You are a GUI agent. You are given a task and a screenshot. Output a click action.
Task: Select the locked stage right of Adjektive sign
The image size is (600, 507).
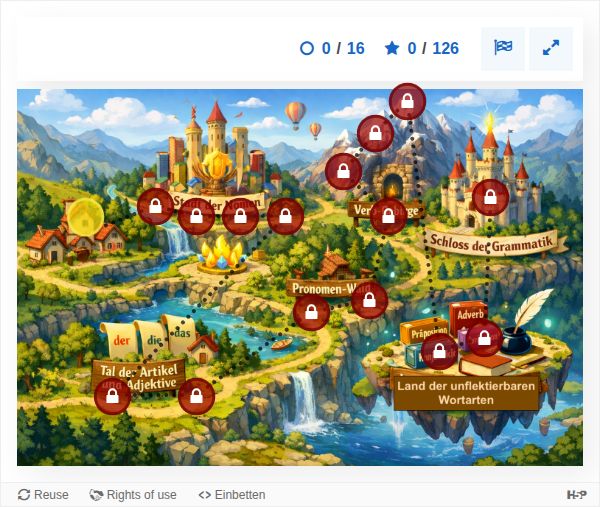(x=196, y=396)
